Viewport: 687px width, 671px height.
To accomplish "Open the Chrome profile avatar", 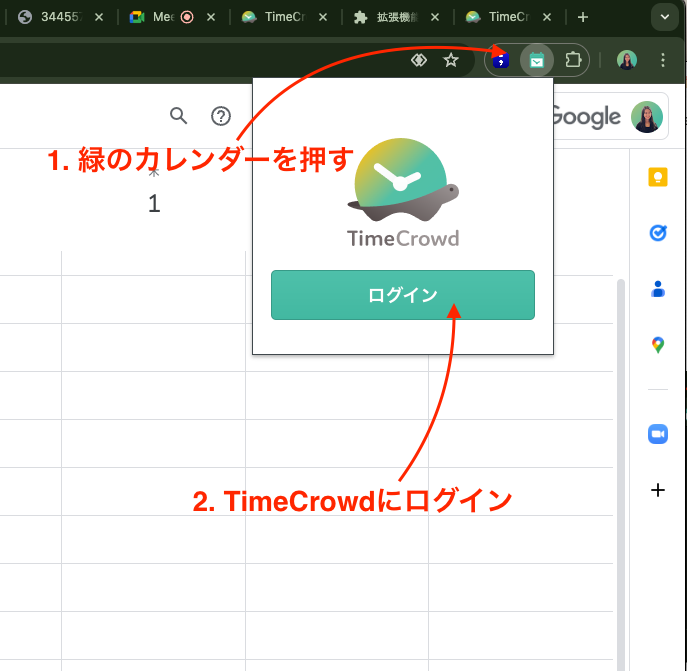I will (x=627, y=60).
